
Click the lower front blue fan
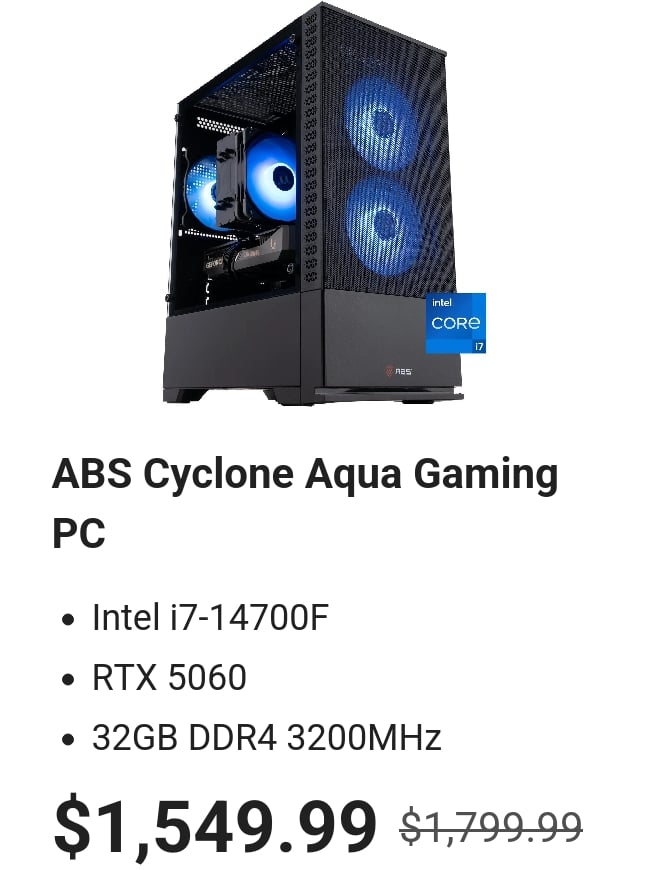tap(384, 226)
